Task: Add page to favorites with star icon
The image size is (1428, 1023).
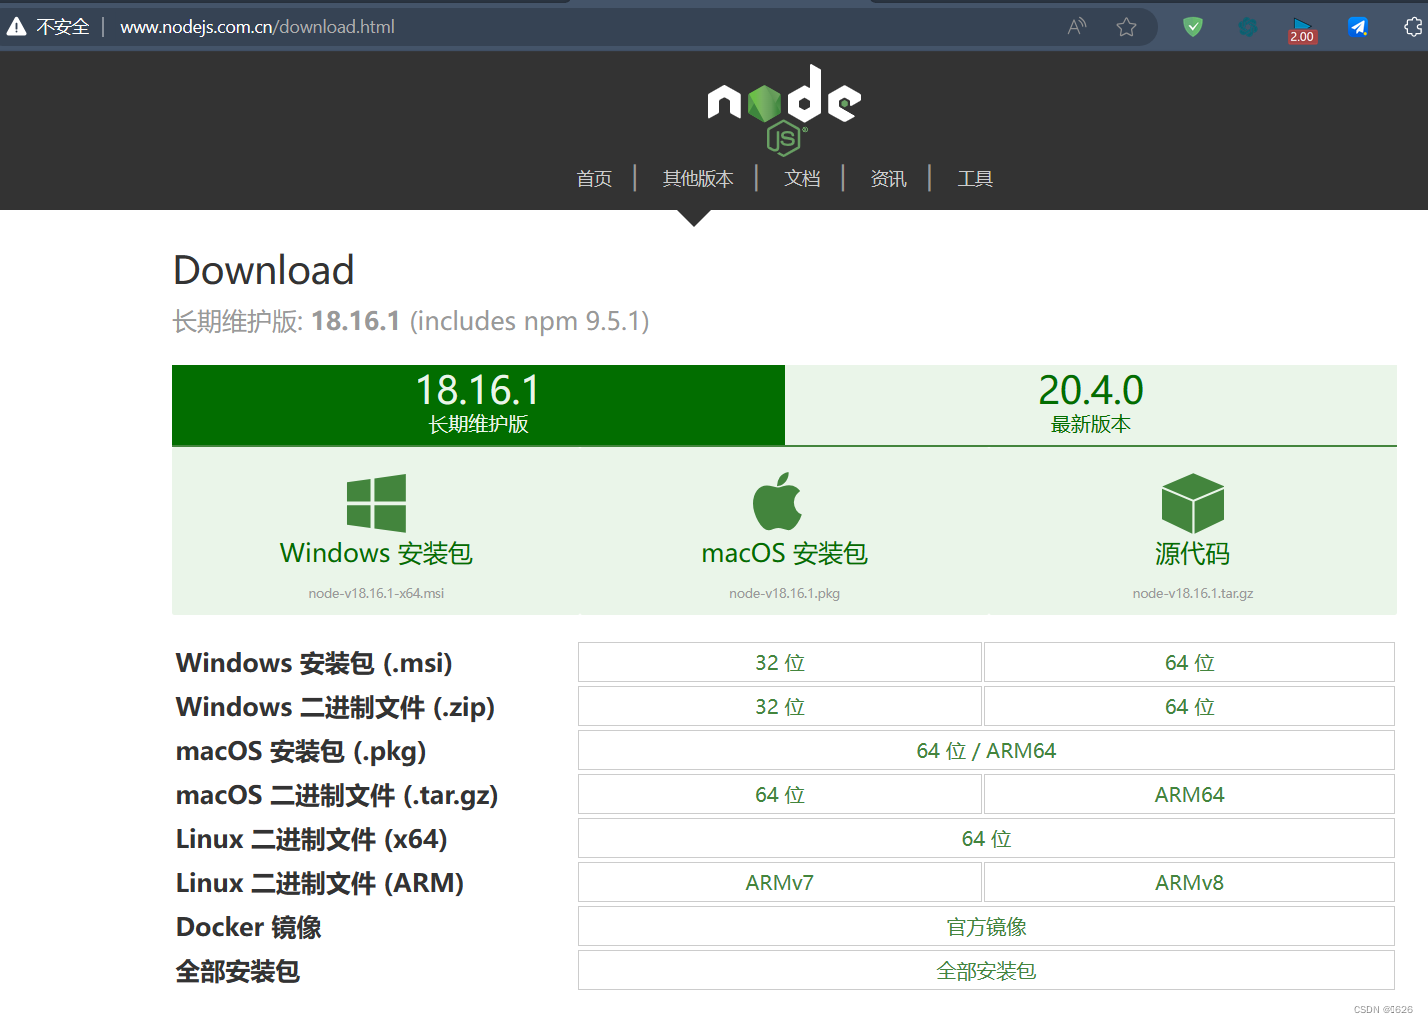Action: [x=1127, y=27]
